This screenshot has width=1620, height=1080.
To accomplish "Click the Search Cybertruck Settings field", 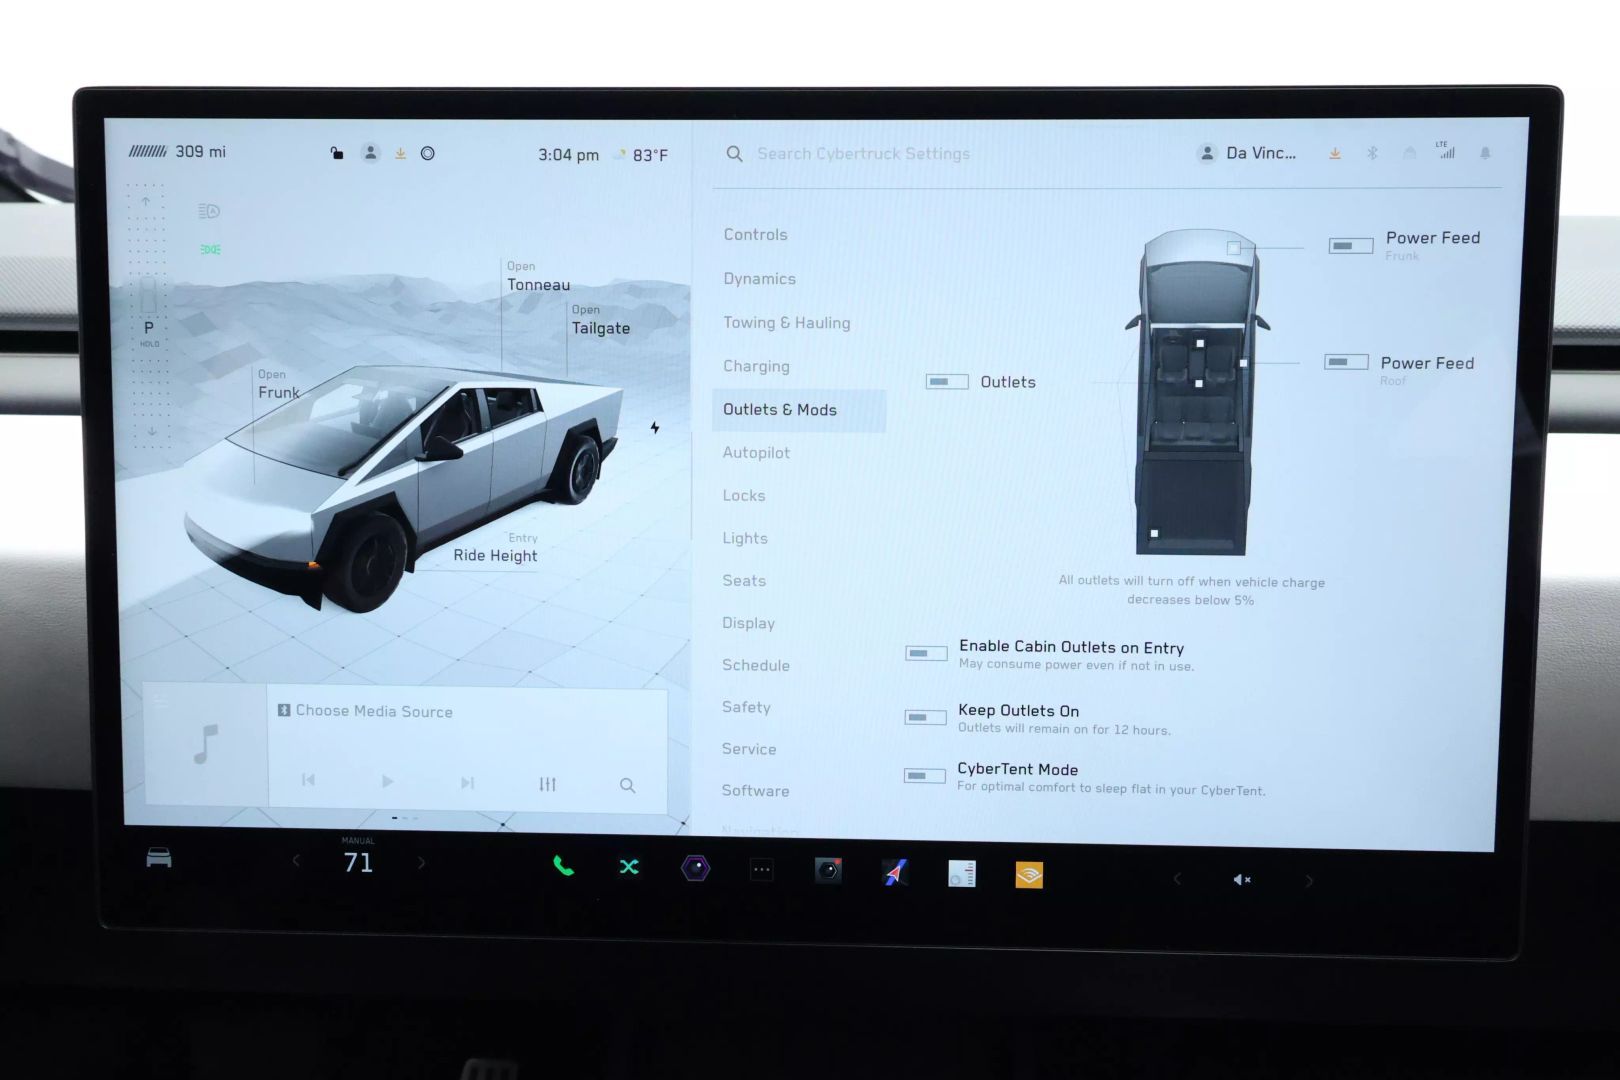I will coord(863,154).
